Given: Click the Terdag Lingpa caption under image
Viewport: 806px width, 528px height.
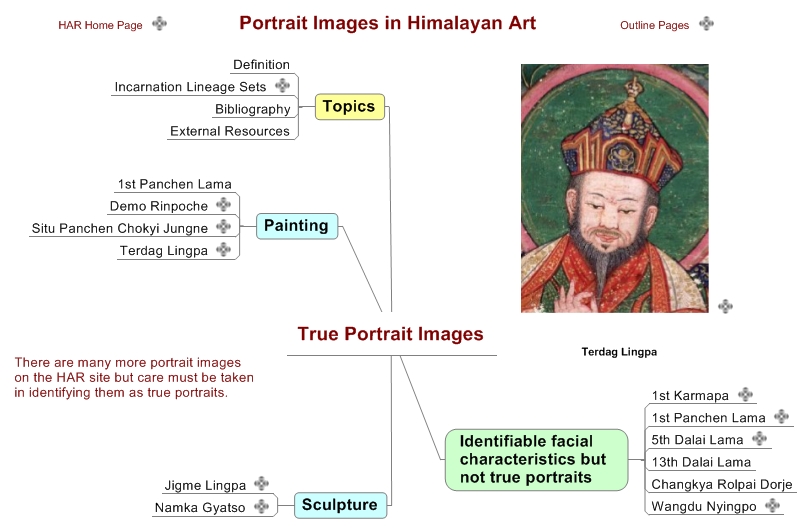Looking at the screenshot, I should coord(619,352).
